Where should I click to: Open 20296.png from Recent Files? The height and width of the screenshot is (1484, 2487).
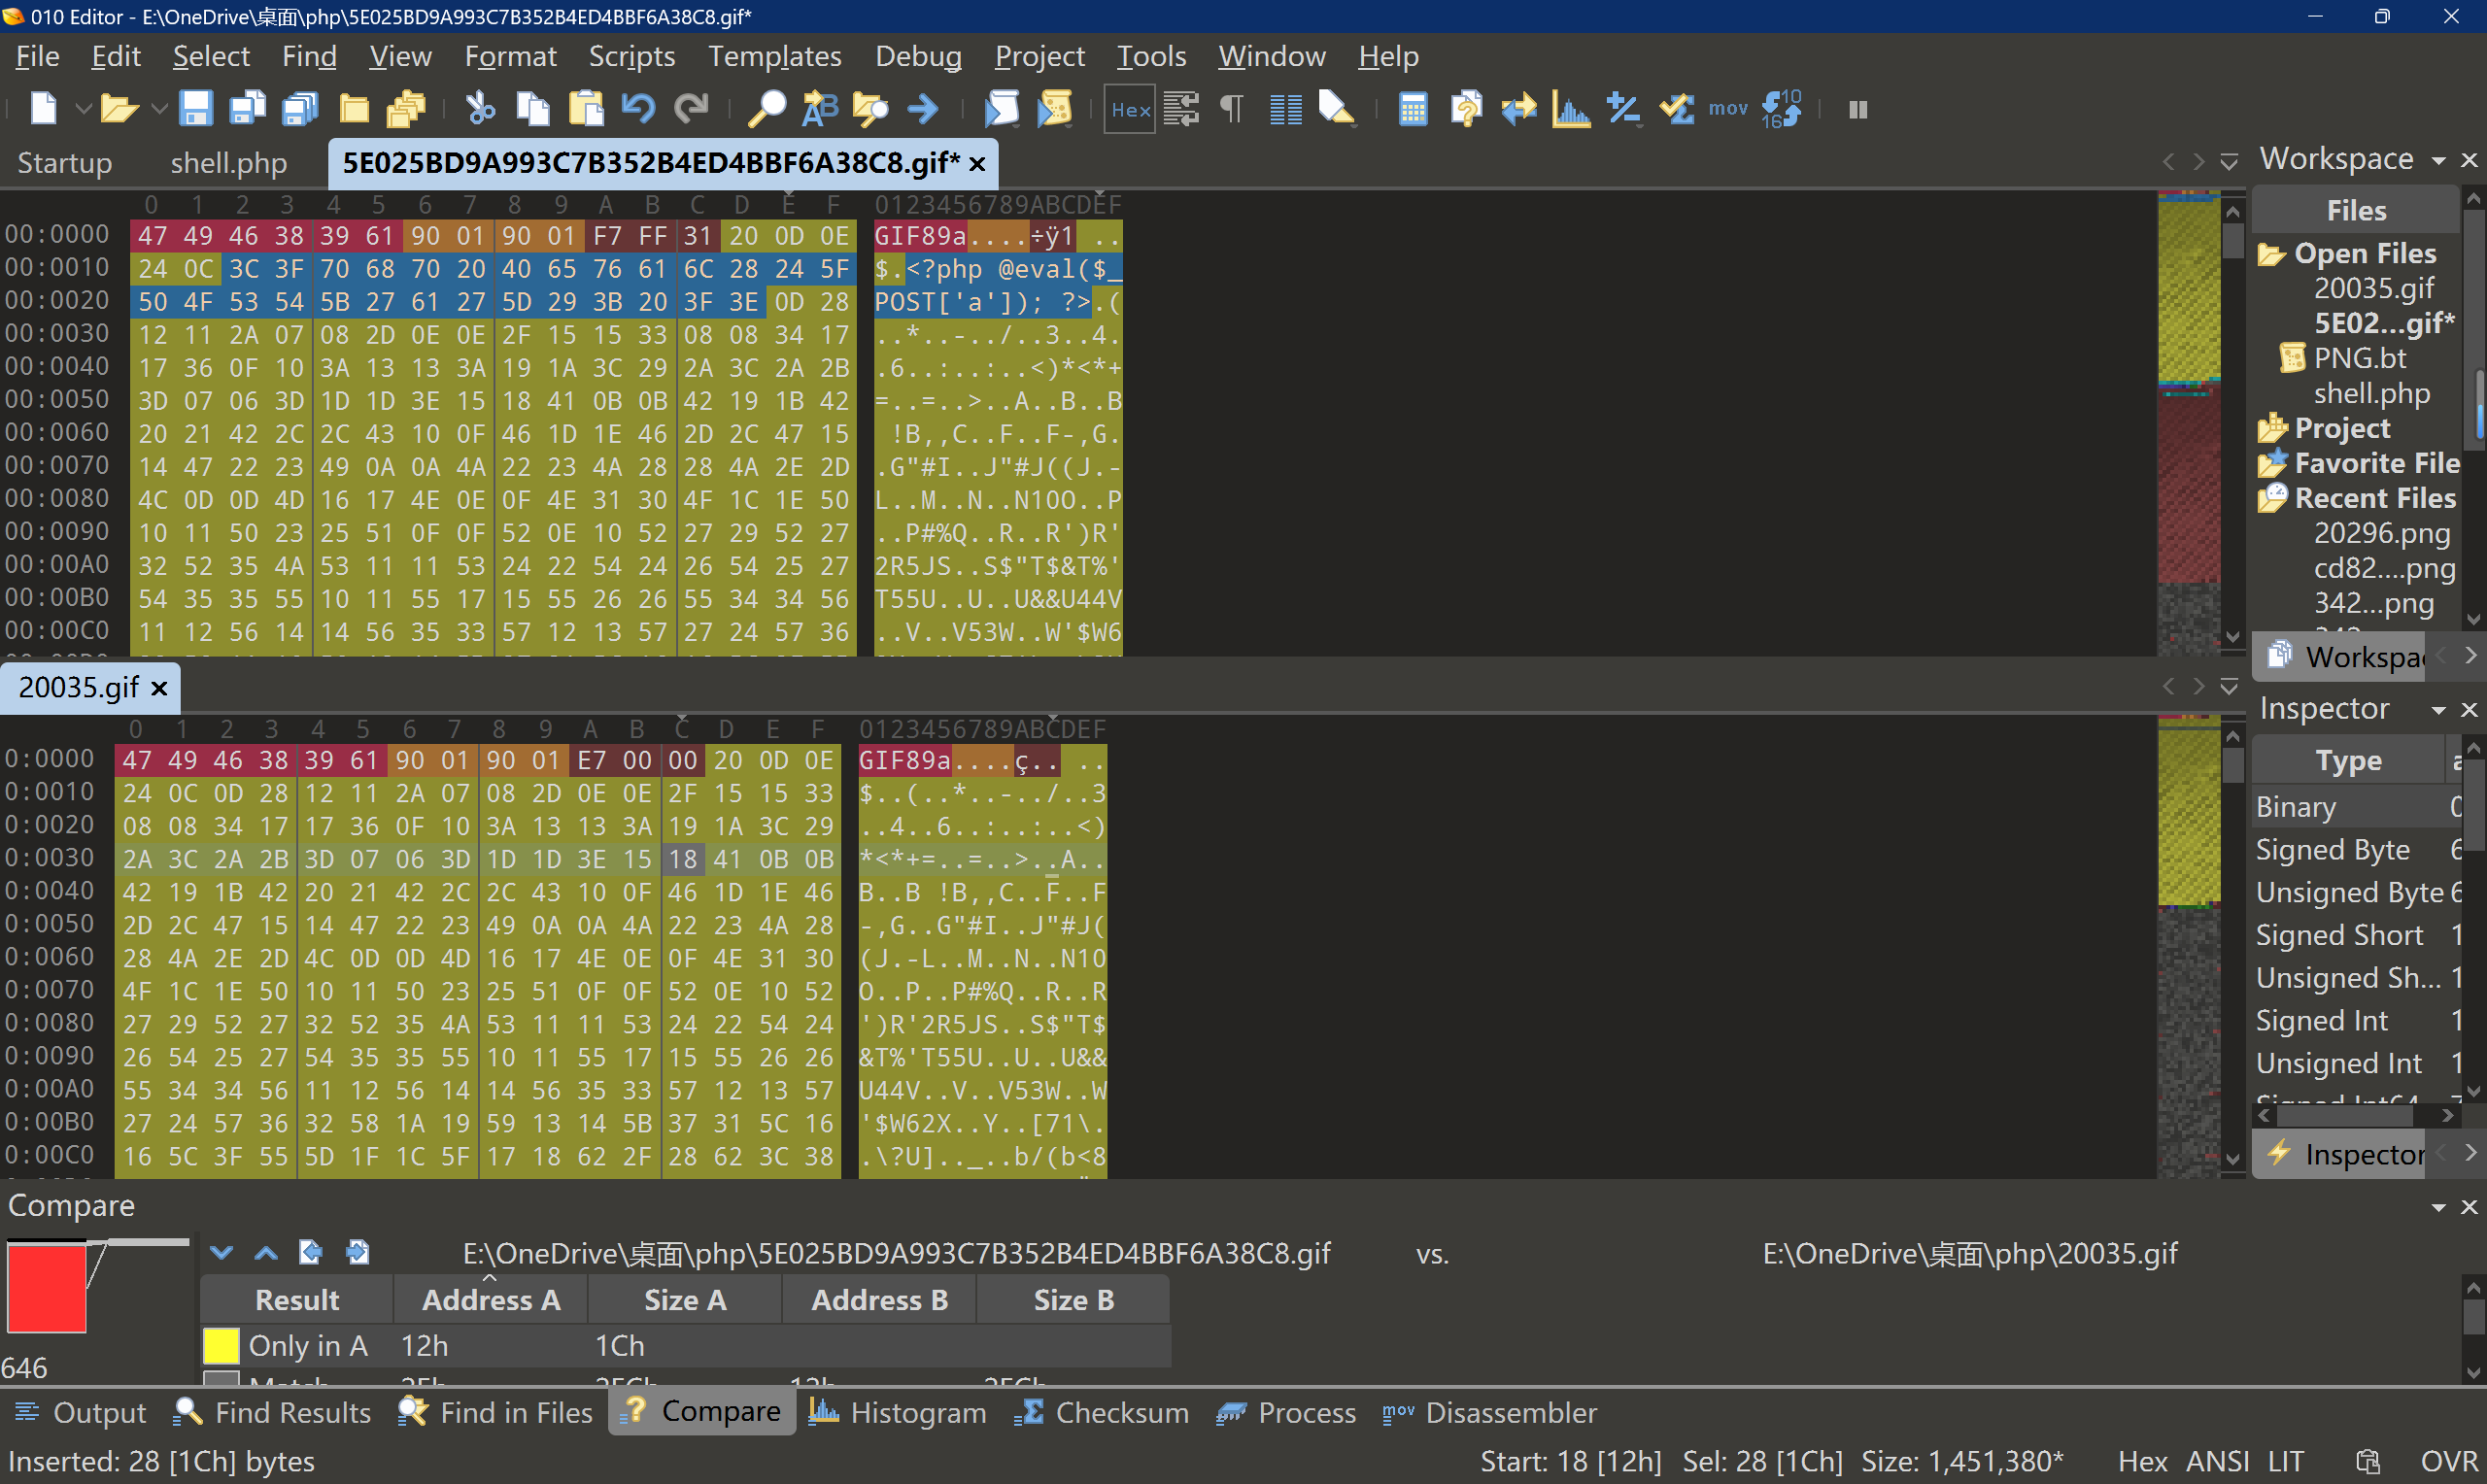click(x=2381, y=533)
